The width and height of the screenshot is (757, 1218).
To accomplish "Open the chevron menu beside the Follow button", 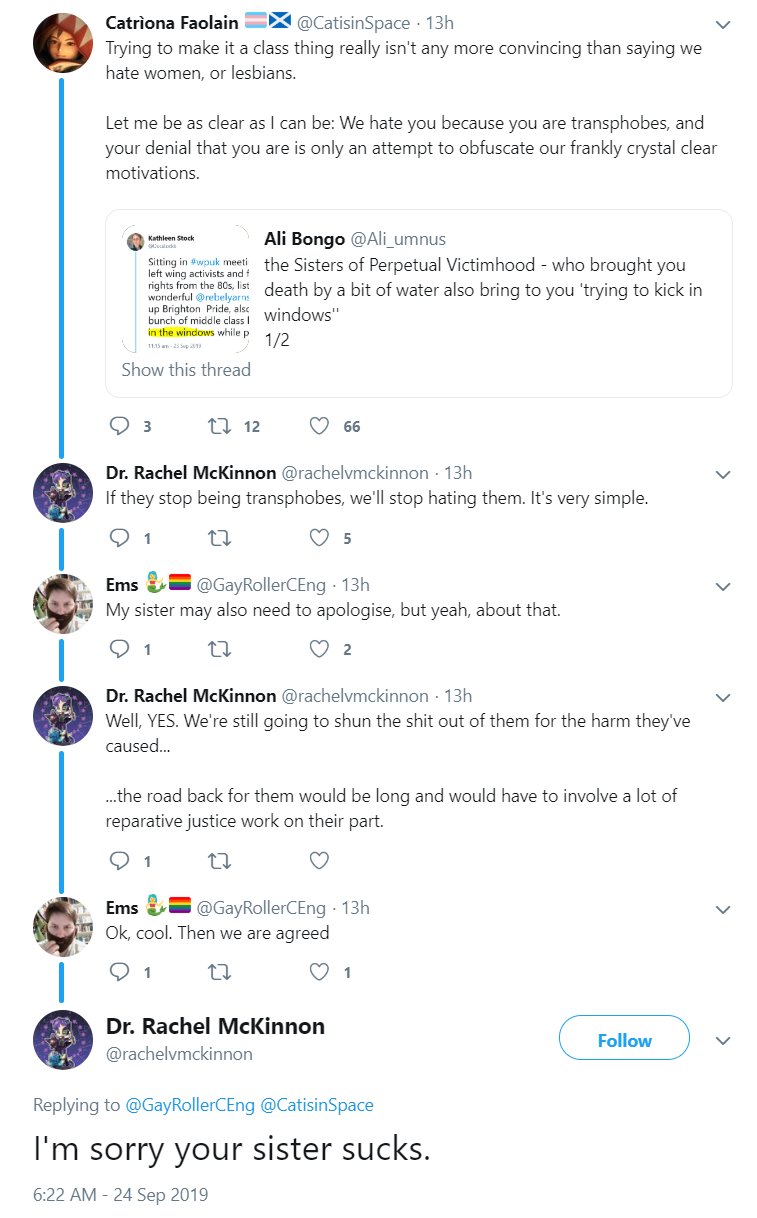I will (x=723, y=1040).
